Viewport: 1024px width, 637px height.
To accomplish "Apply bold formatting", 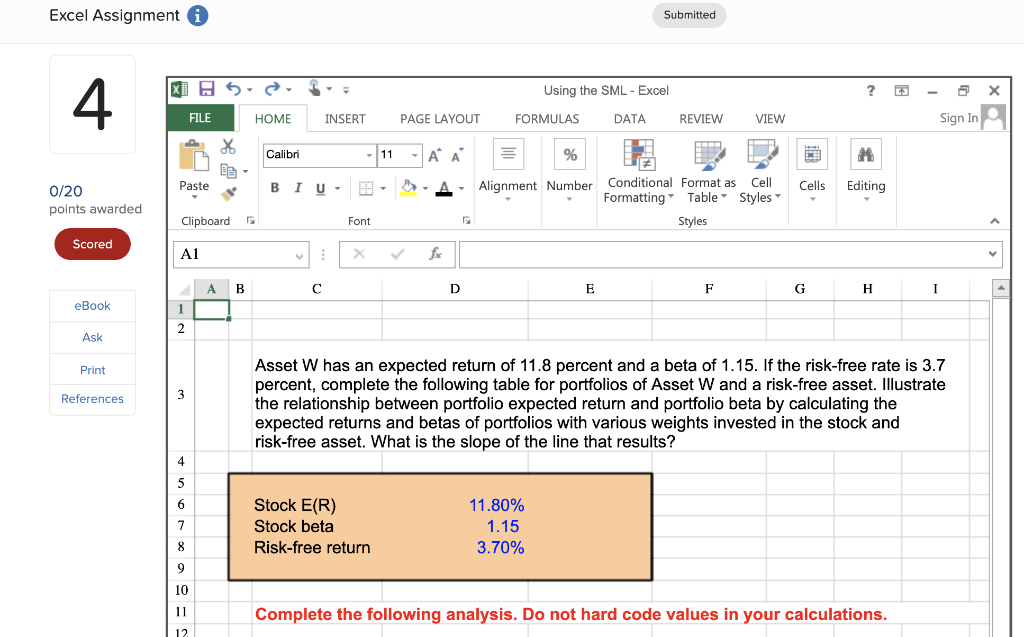I will [x=275, y=188].
